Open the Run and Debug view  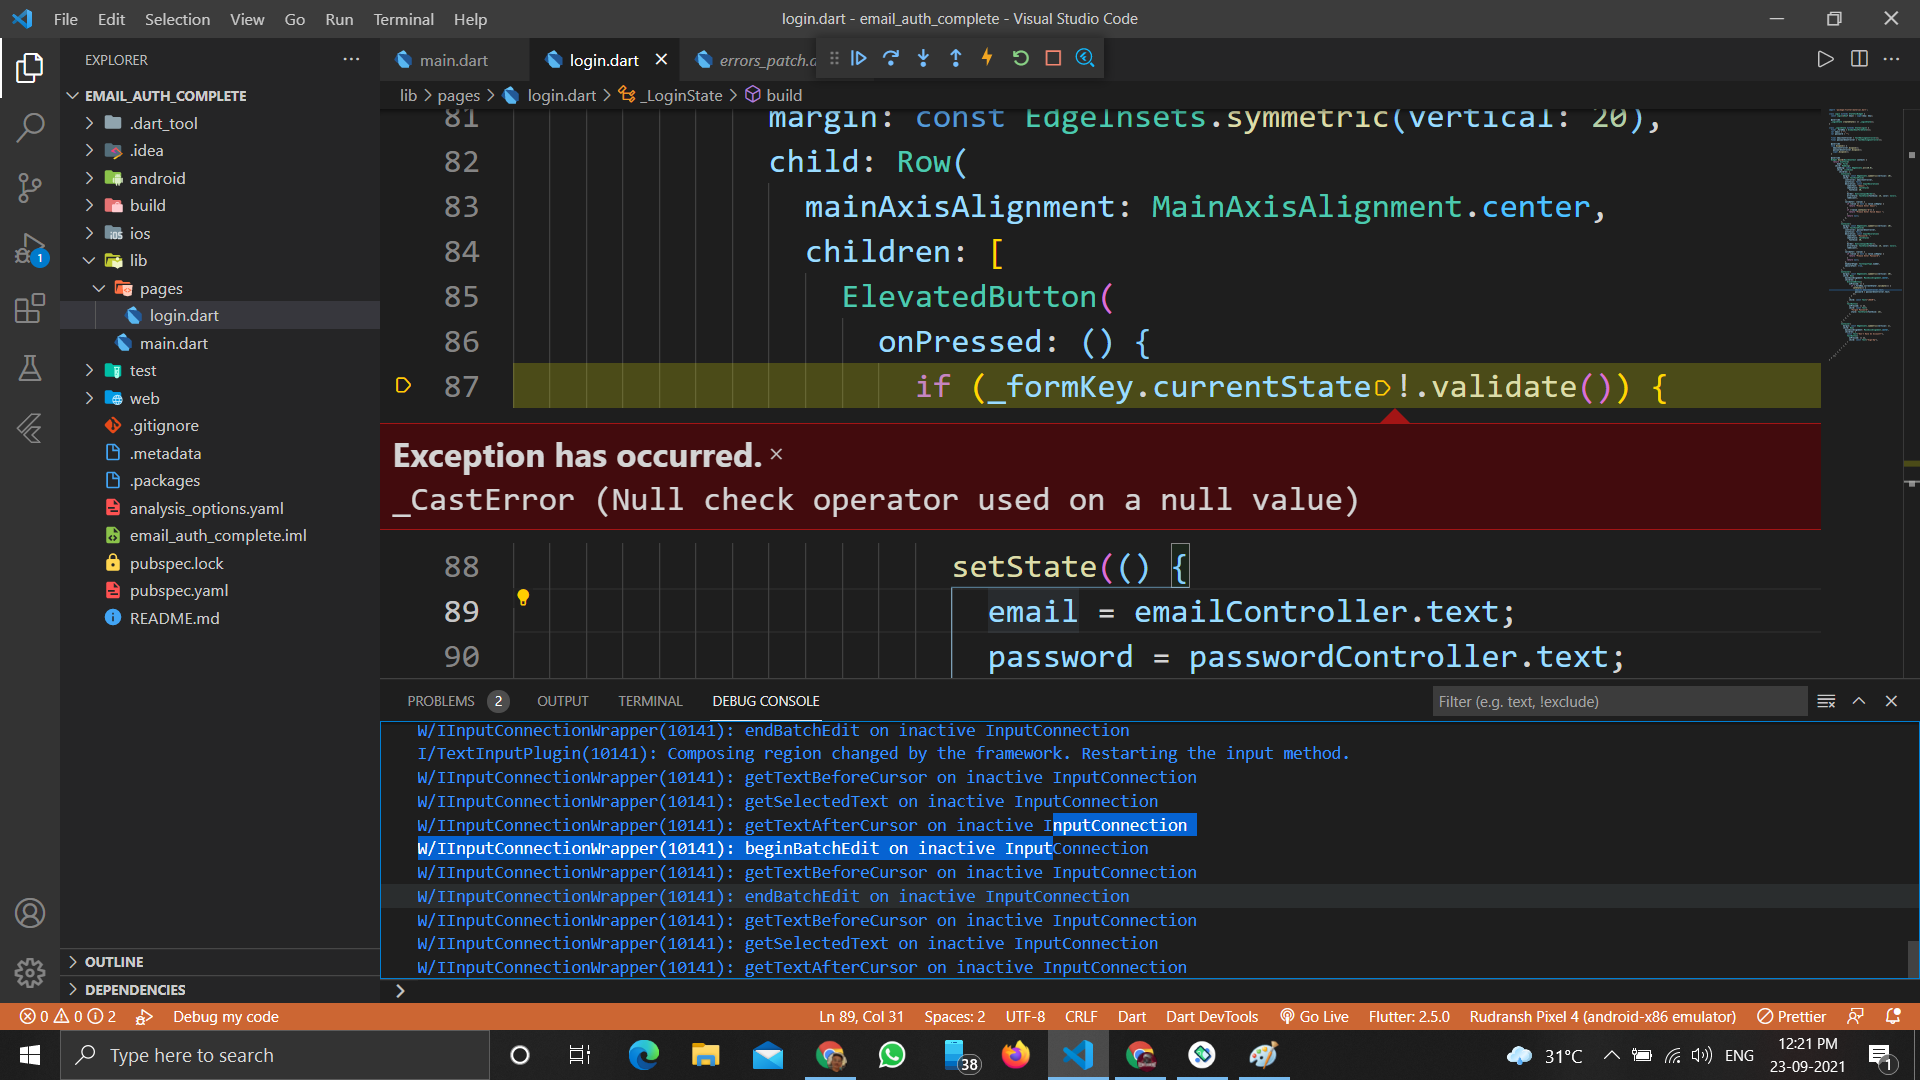pos(30,248)
